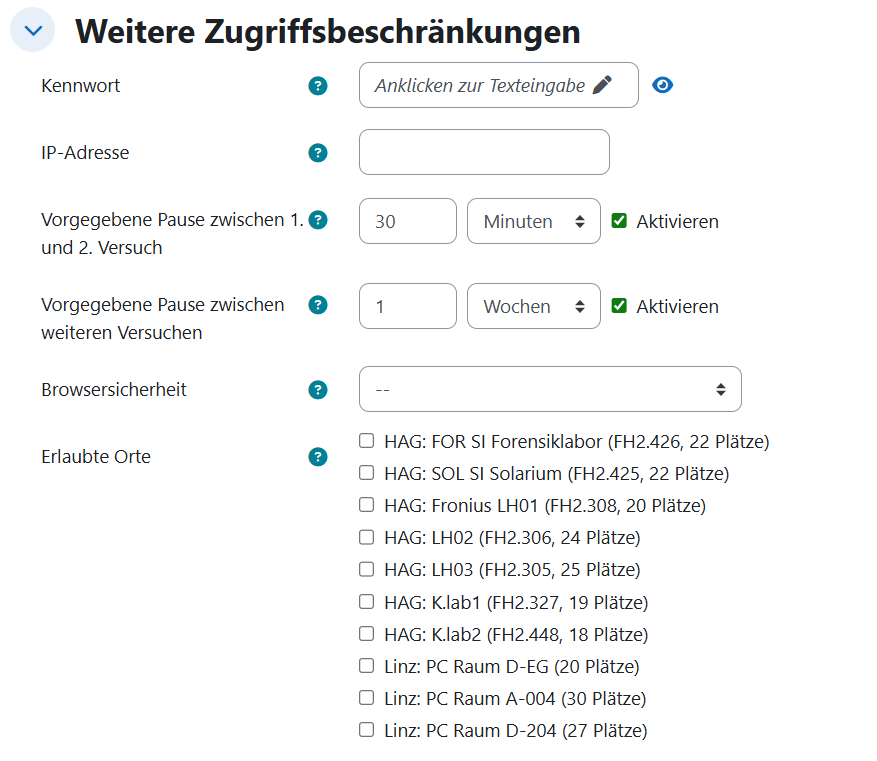The height and width of the screenshot is (761, 877).
Task: Open help for IP-Adresse field
Action: click(x=318, y=153)
